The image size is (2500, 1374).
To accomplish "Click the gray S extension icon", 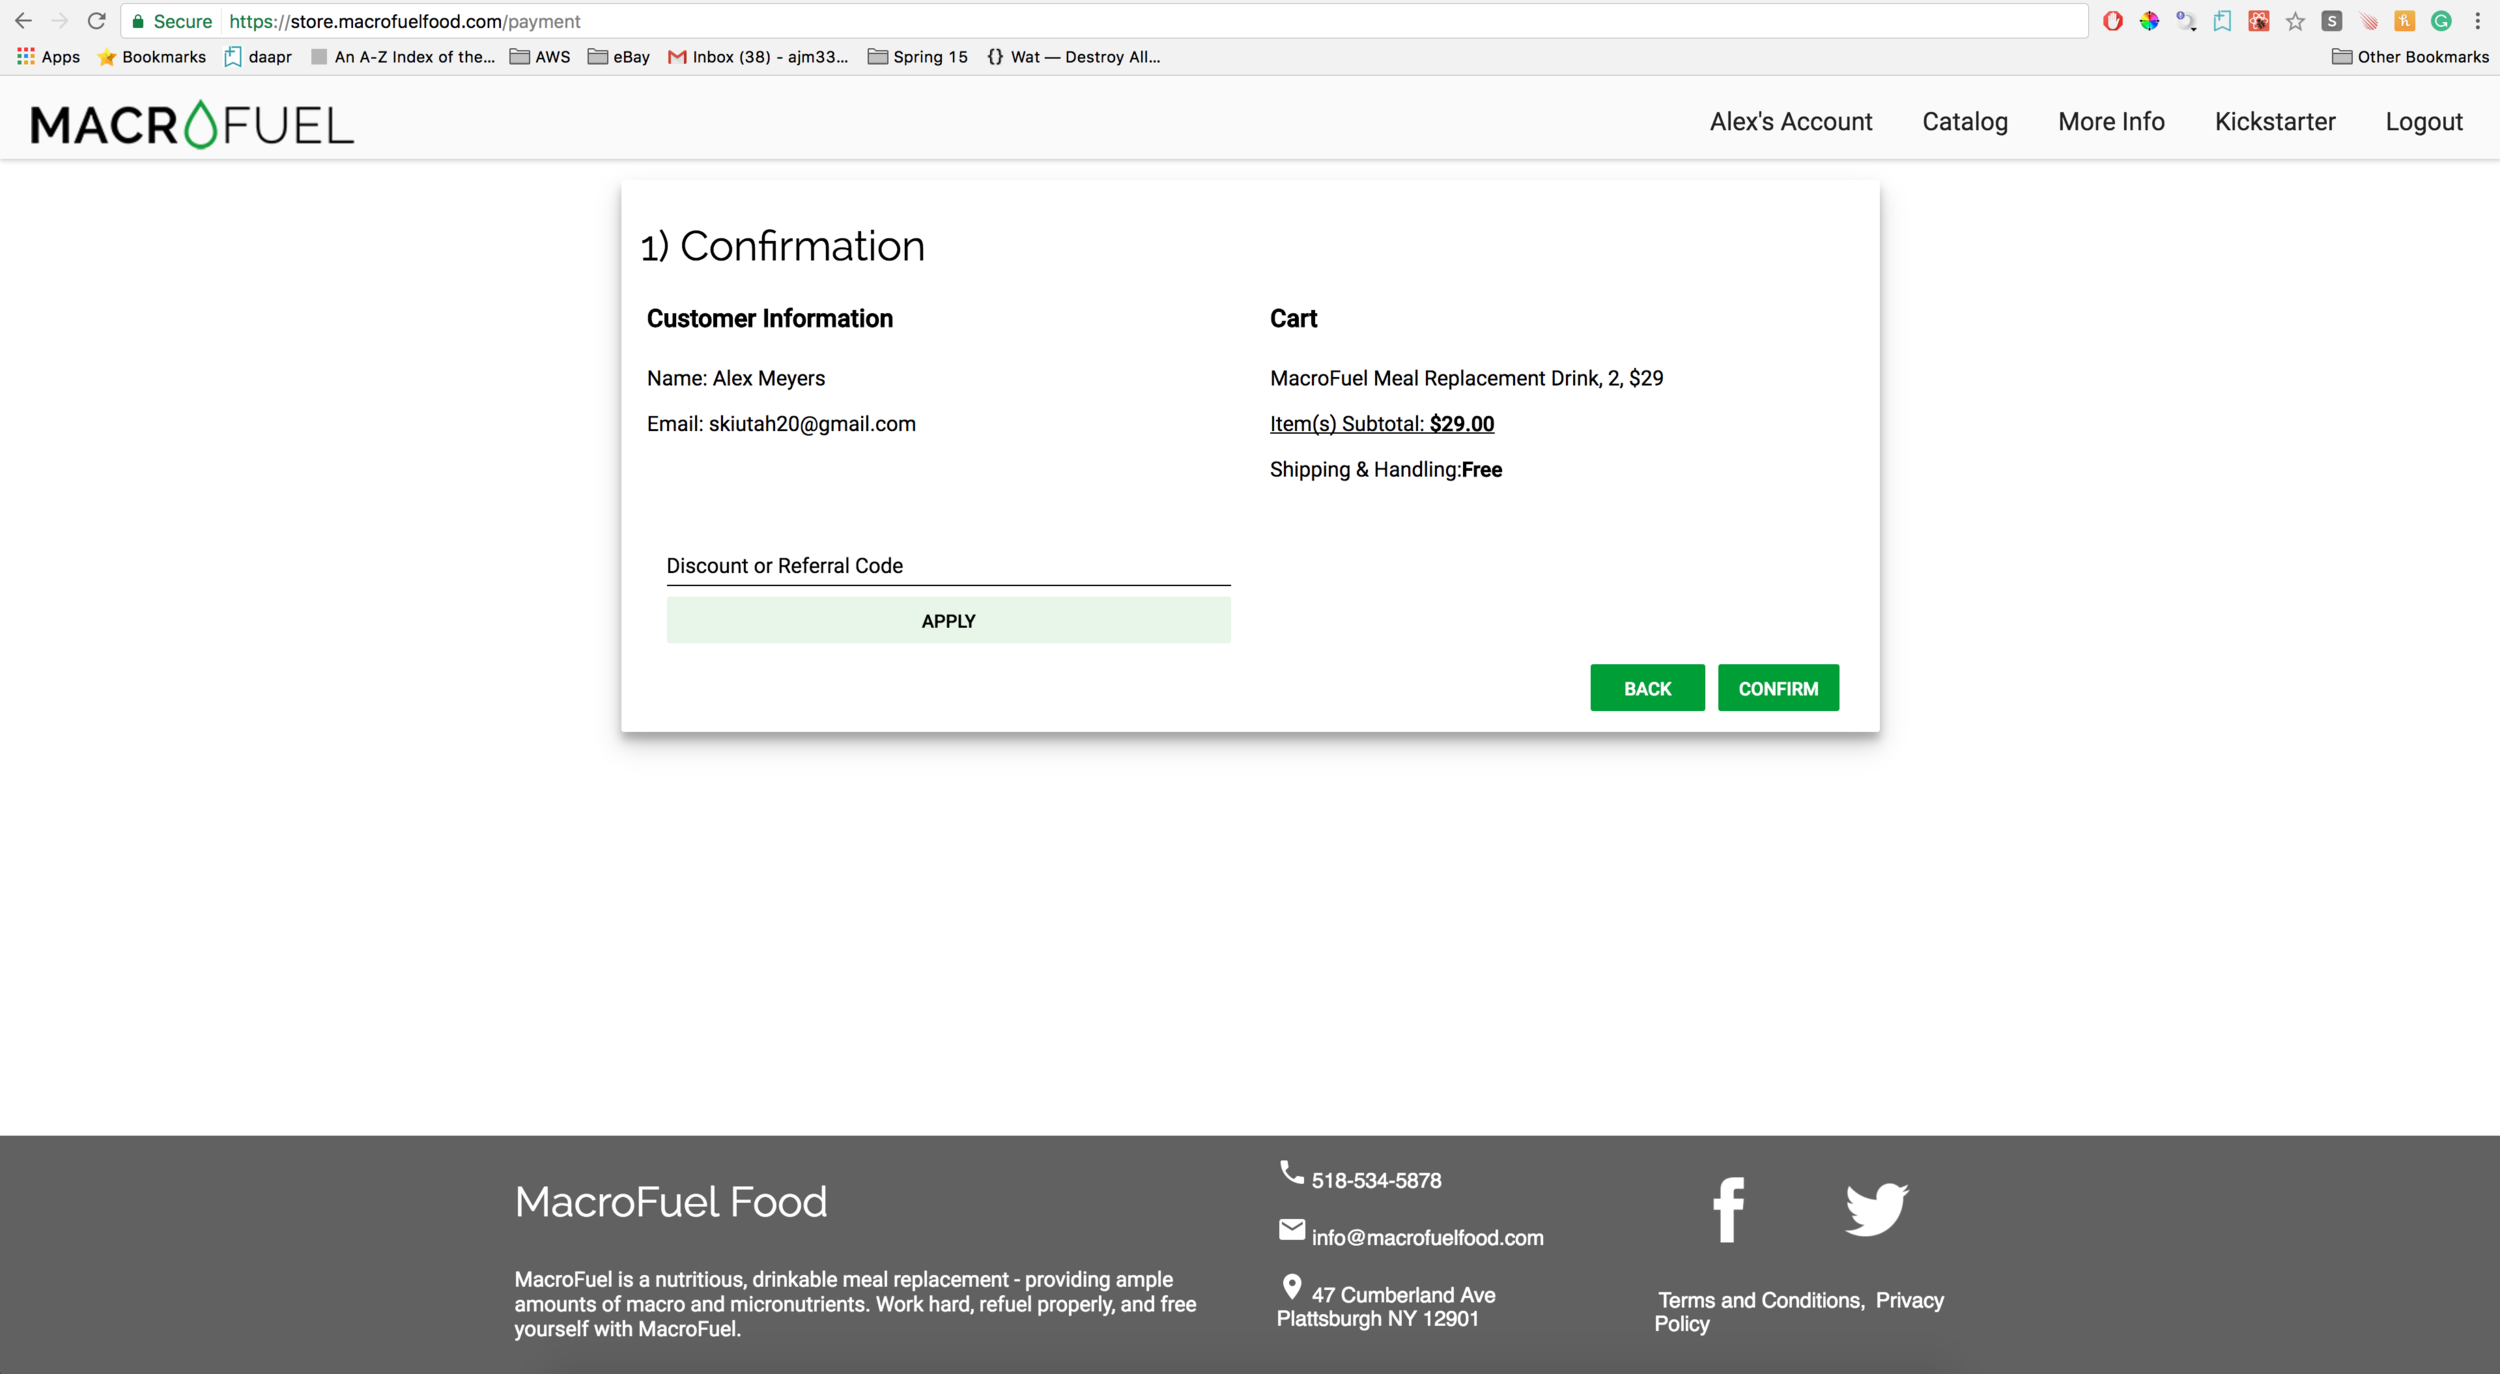I will (x=2332, y=21).
